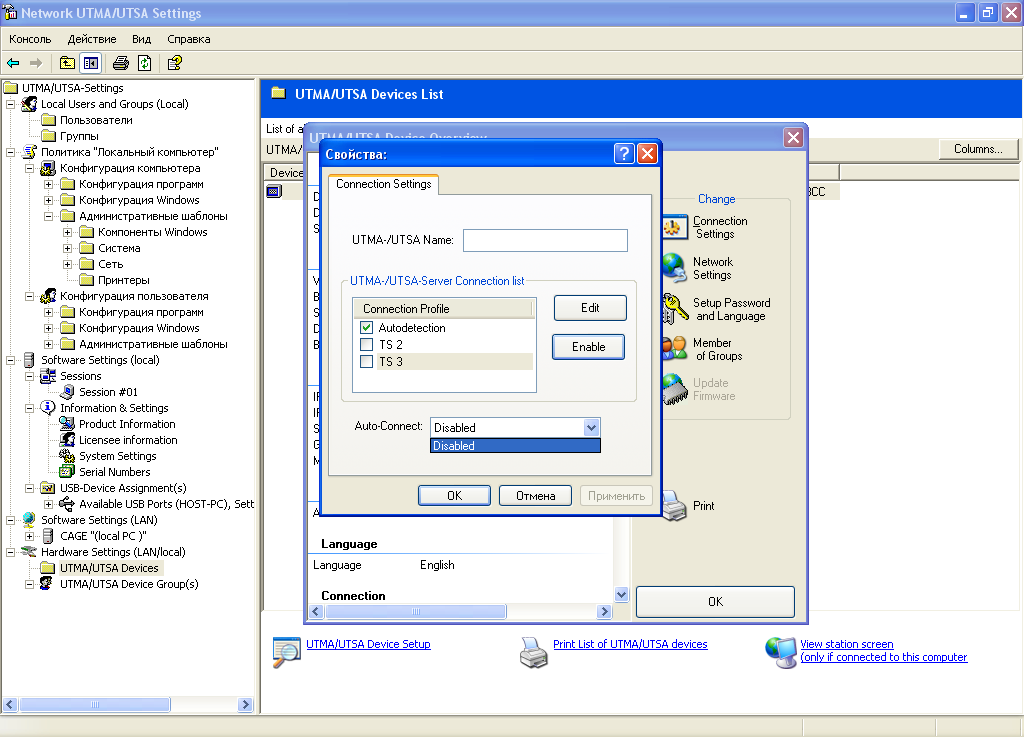The width and height of the screenshot is (1024, 737).
Task: Click the horizontal scrollbar thumb in Device Overview
Action: click(416, 612)
